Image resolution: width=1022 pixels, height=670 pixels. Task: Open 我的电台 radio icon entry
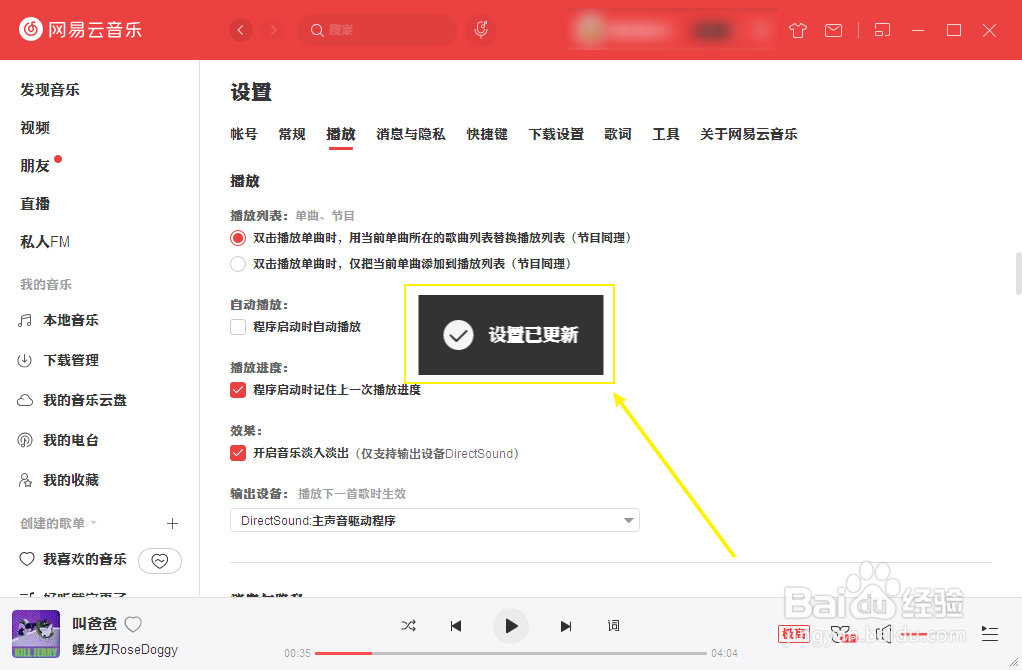(59, 440)
